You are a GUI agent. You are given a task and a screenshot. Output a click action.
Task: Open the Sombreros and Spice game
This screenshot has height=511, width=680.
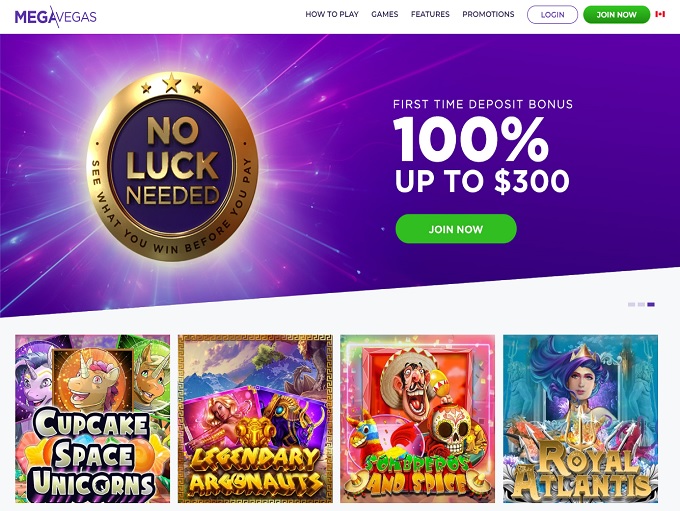coord(417,418)
